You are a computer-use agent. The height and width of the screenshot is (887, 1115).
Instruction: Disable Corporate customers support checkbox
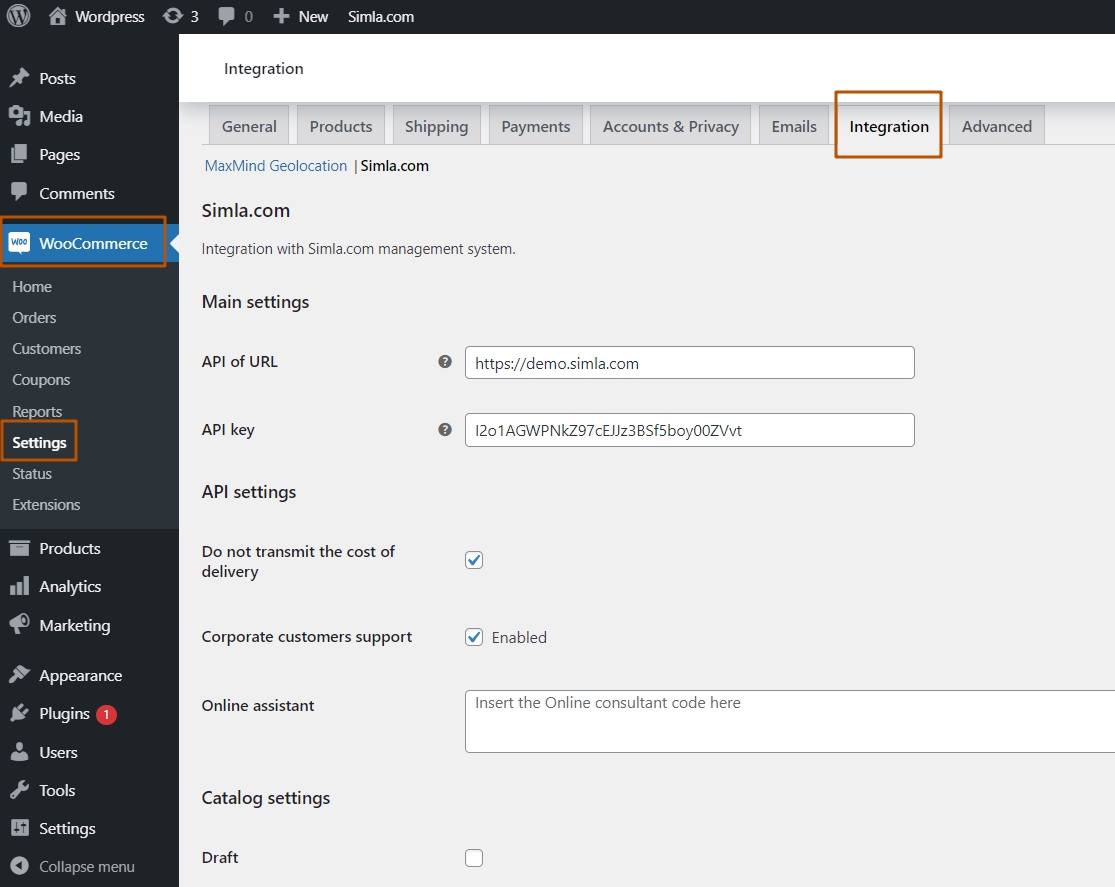tap(474, 637)
